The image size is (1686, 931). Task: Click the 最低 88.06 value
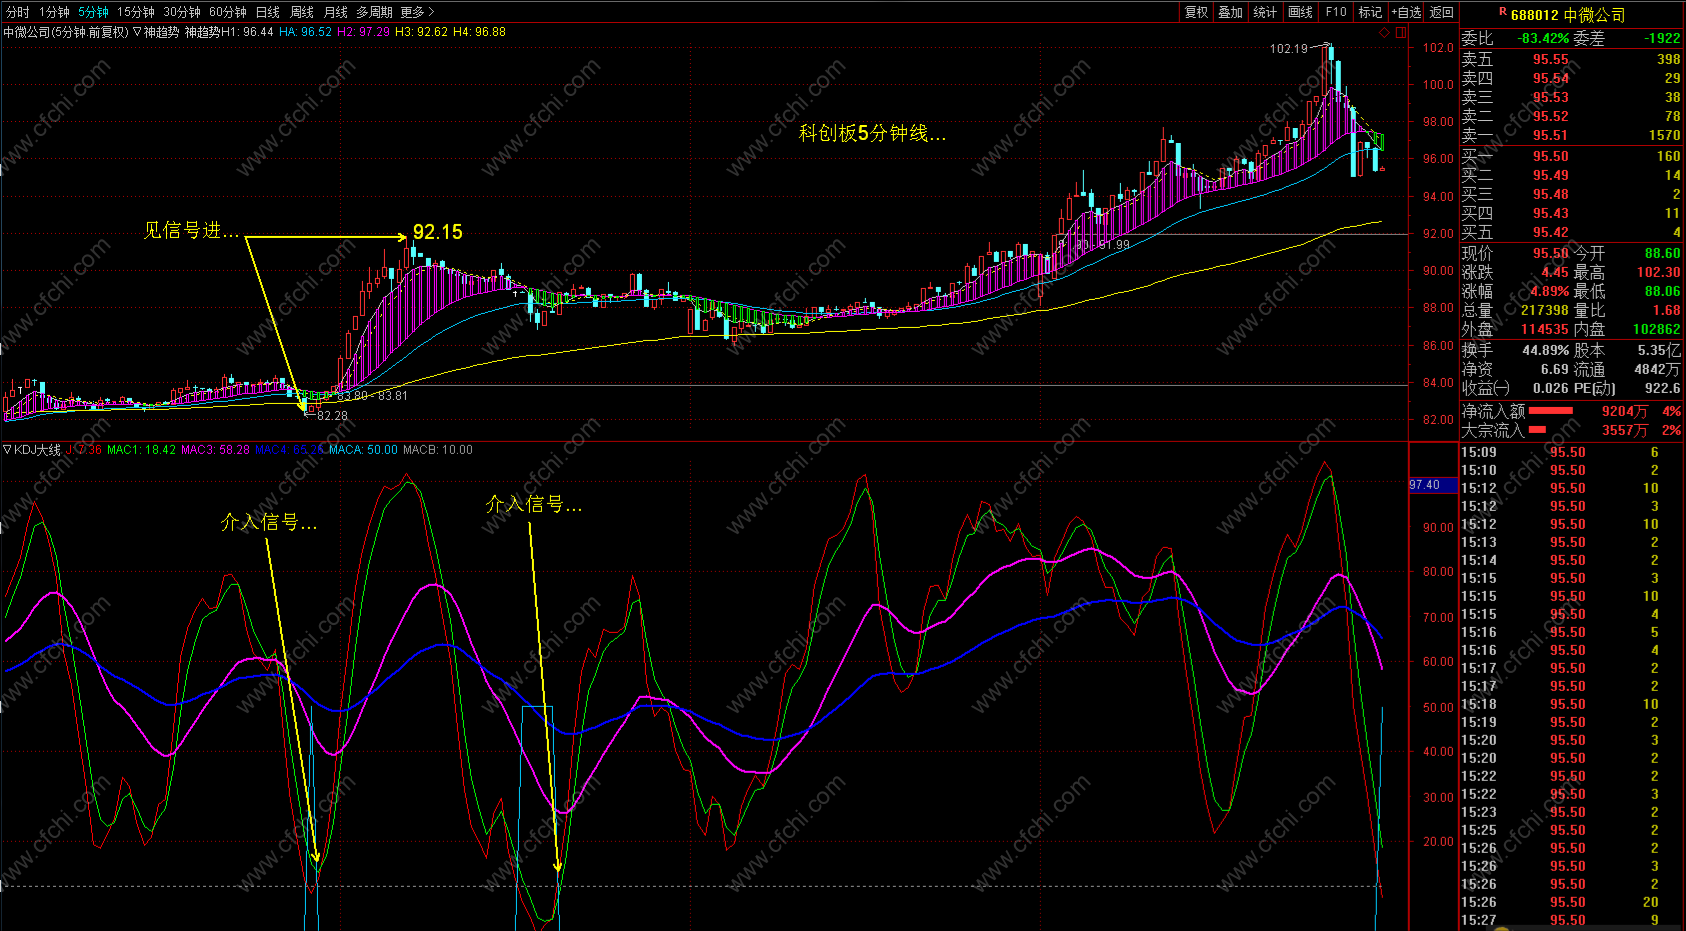click(x=1662, y=292)
